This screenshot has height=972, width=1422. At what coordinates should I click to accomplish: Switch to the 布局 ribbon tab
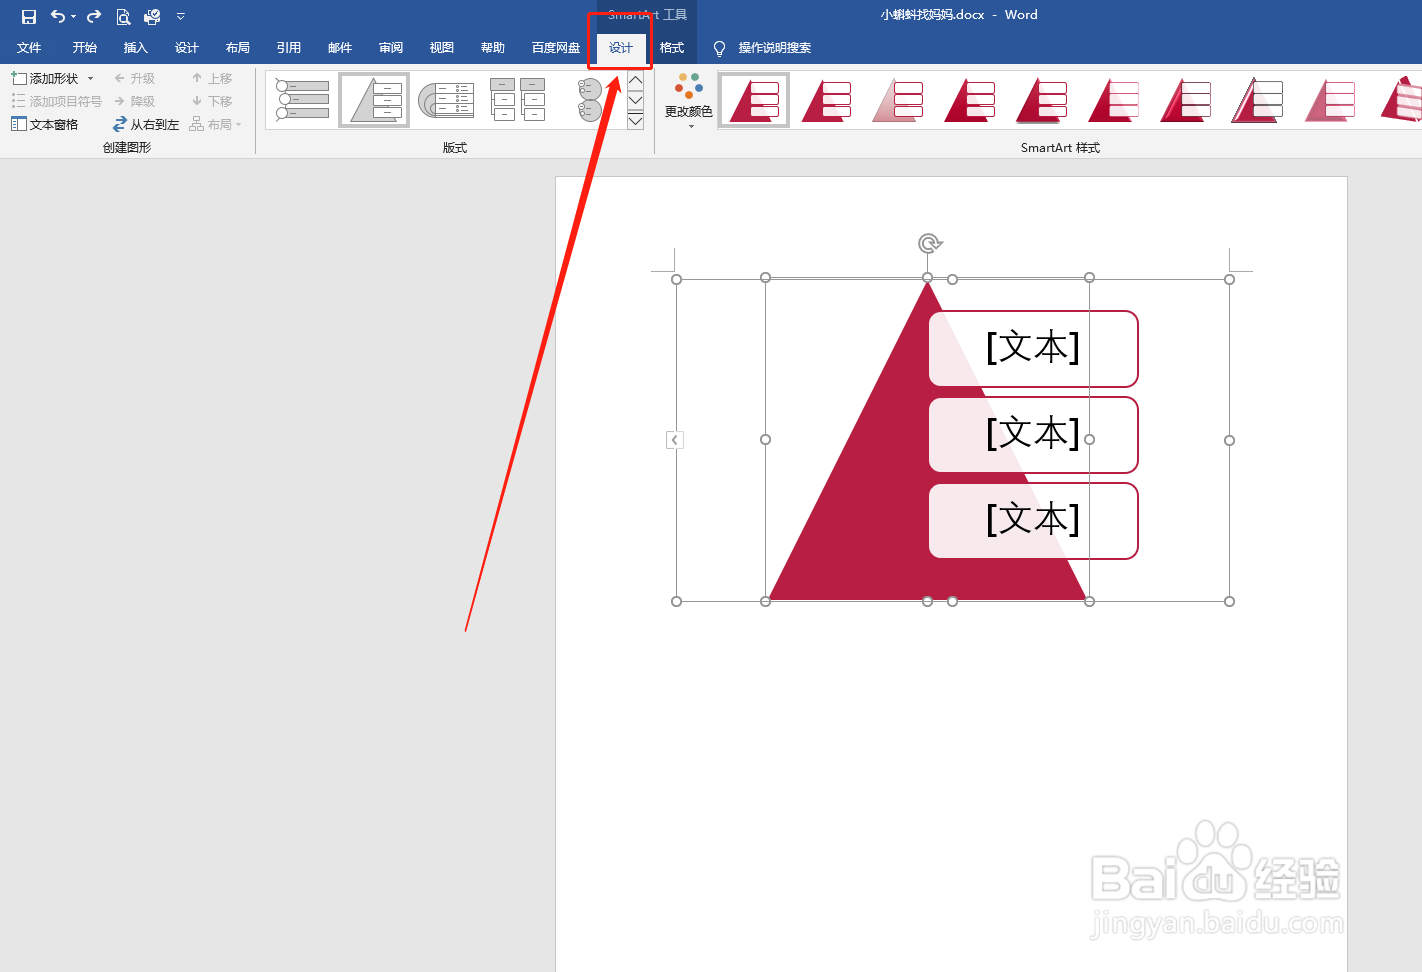click(x=238, y=48)
